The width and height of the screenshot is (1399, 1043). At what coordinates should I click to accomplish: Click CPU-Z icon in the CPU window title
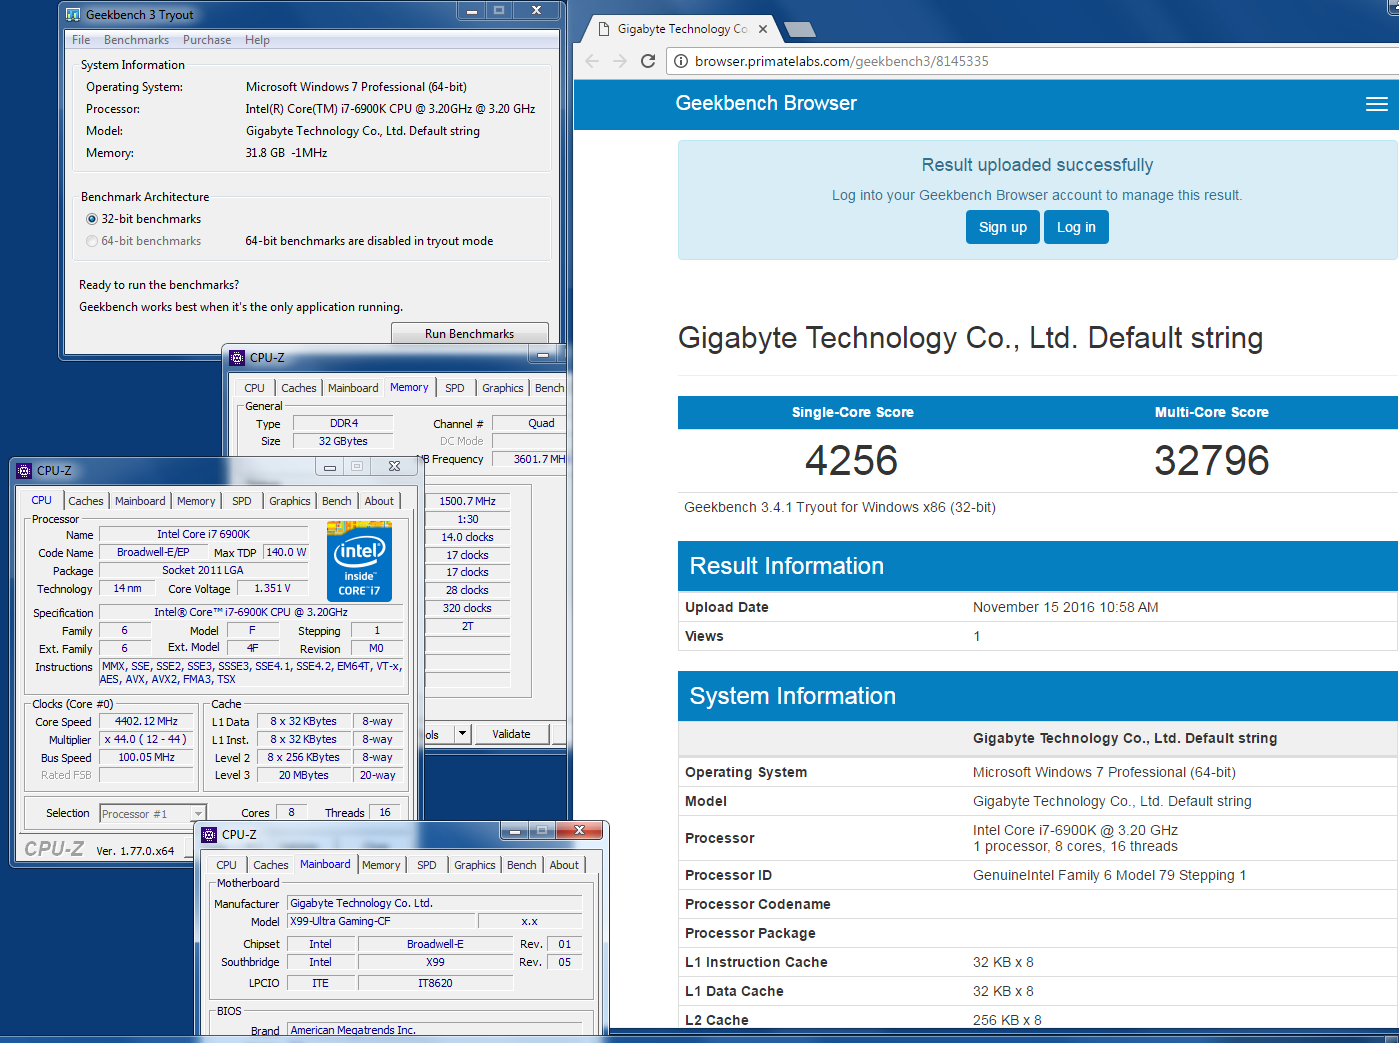[x=24, y=470]
